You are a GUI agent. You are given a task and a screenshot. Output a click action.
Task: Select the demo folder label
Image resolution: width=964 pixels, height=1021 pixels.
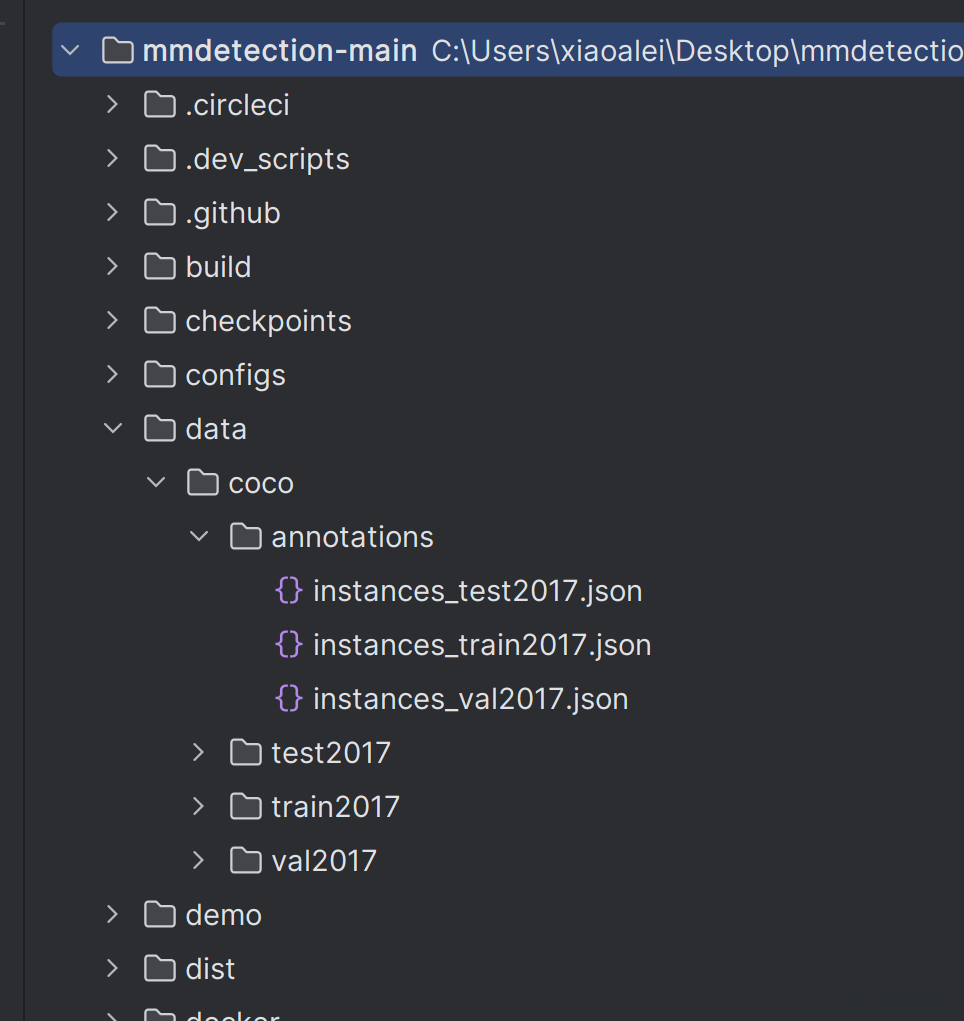(x=223, y=915)
